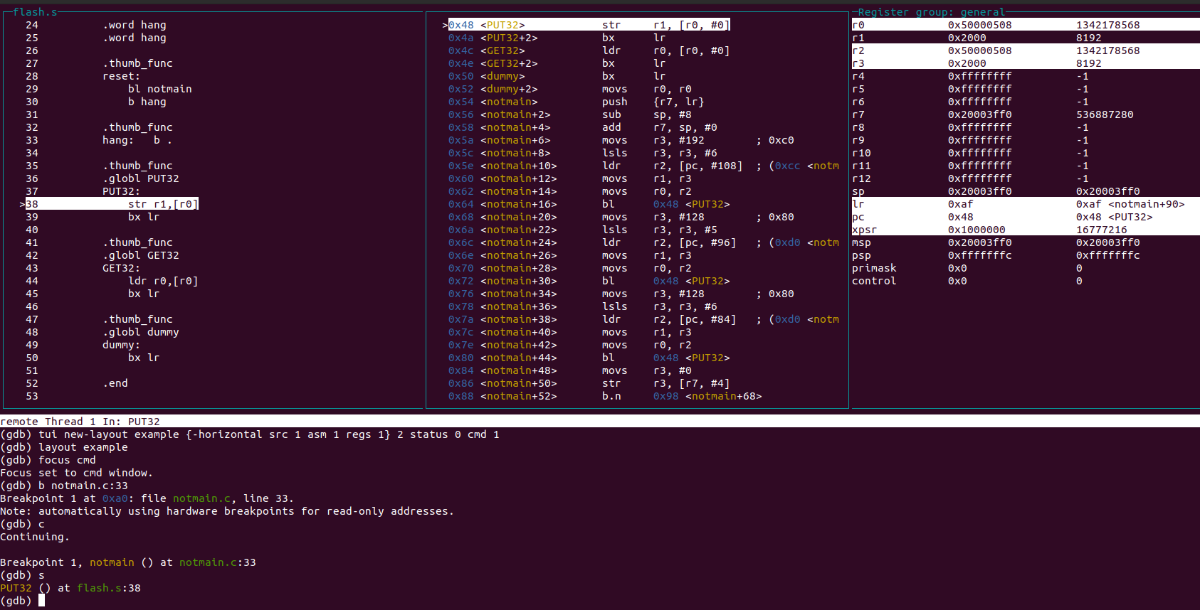Click 'bl 0x48 <PUT32>' at address 0x64
1200x610 pixels.
665,204
